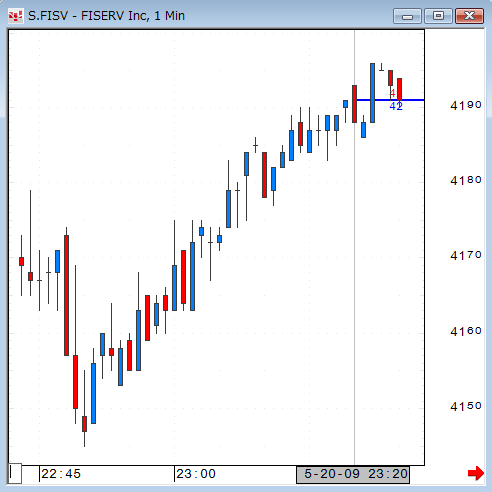Click the title S.FISV - FISERV Inc, 1 Min
492x492 pixels.
coord(106,16)
